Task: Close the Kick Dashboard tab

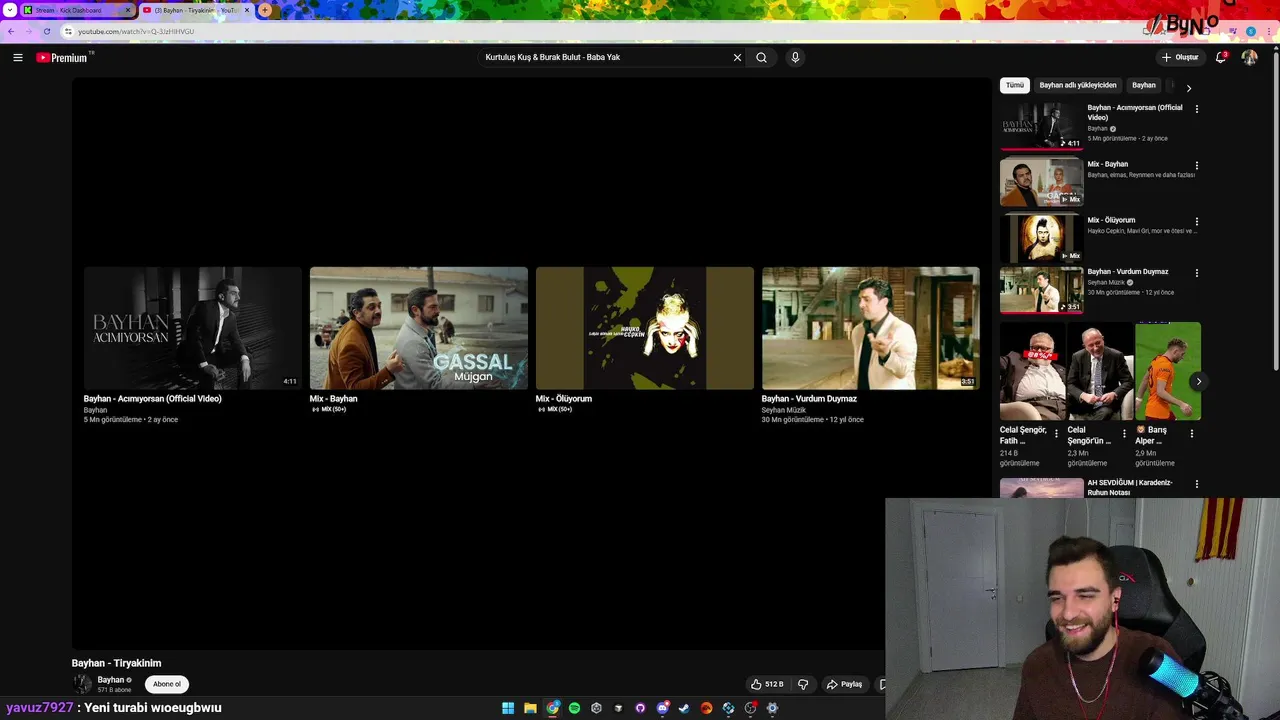Action: coord(127,10)
